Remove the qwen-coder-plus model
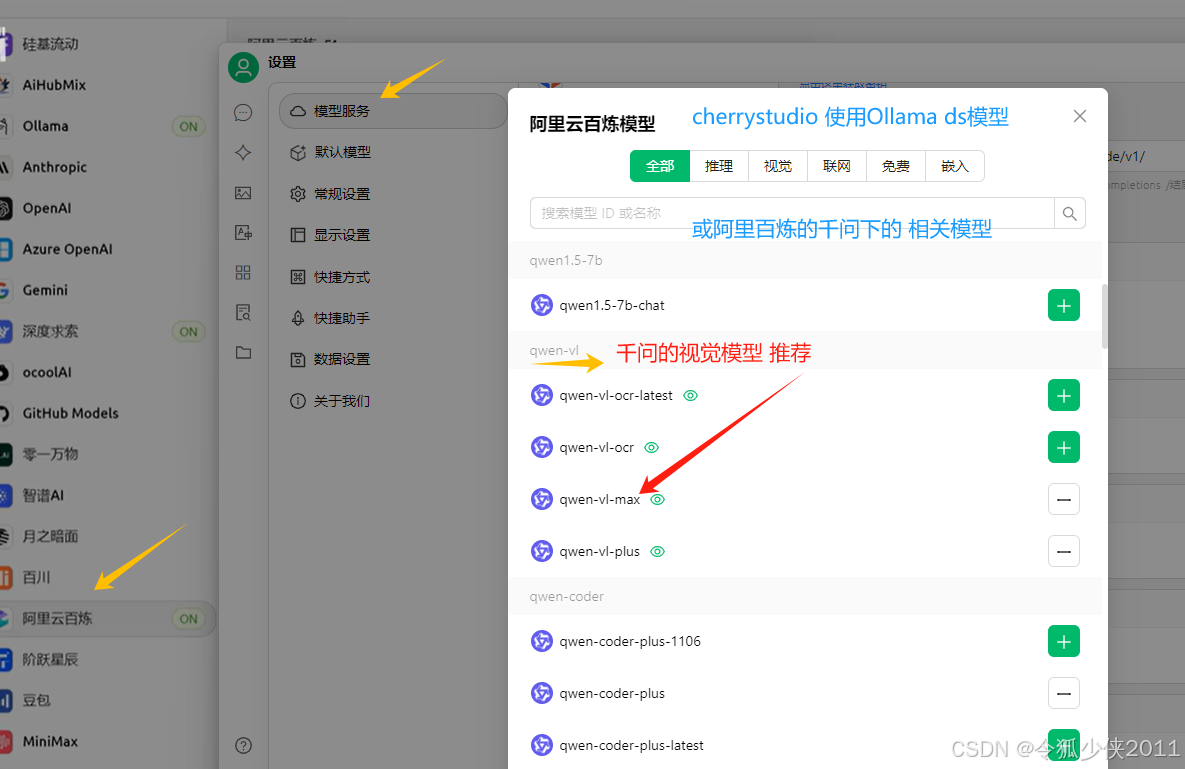This screenshot has width=1185, height=769. pos(1063,693)
